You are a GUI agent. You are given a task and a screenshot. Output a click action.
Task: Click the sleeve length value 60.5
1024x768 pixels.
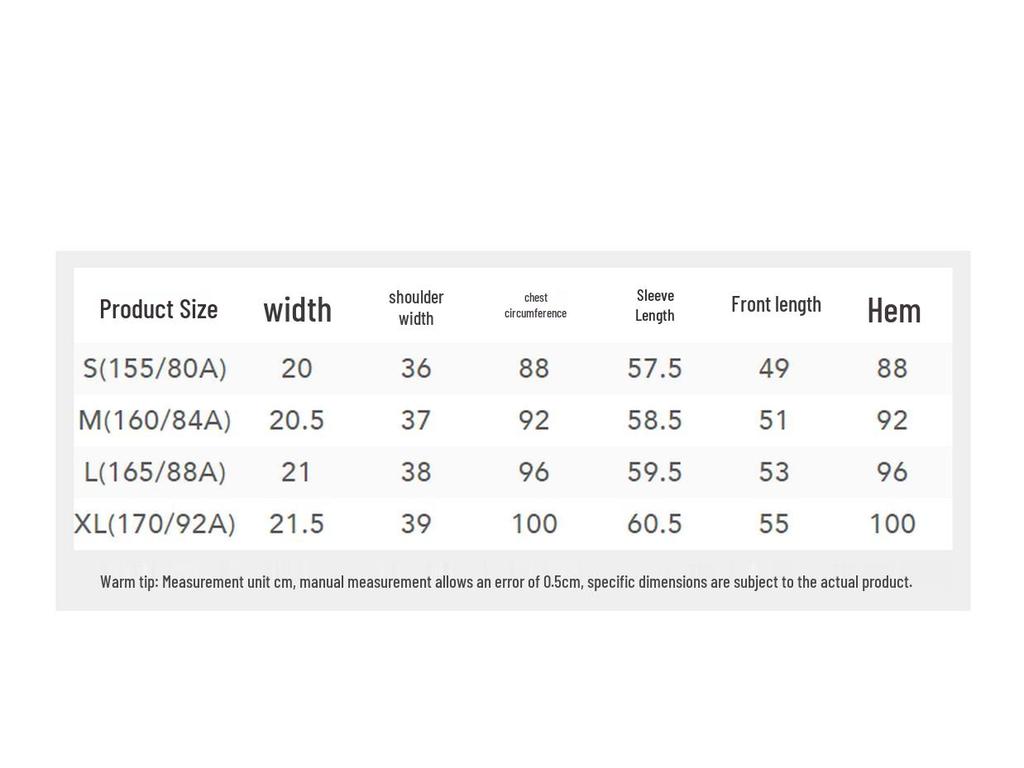click(655, 524)
